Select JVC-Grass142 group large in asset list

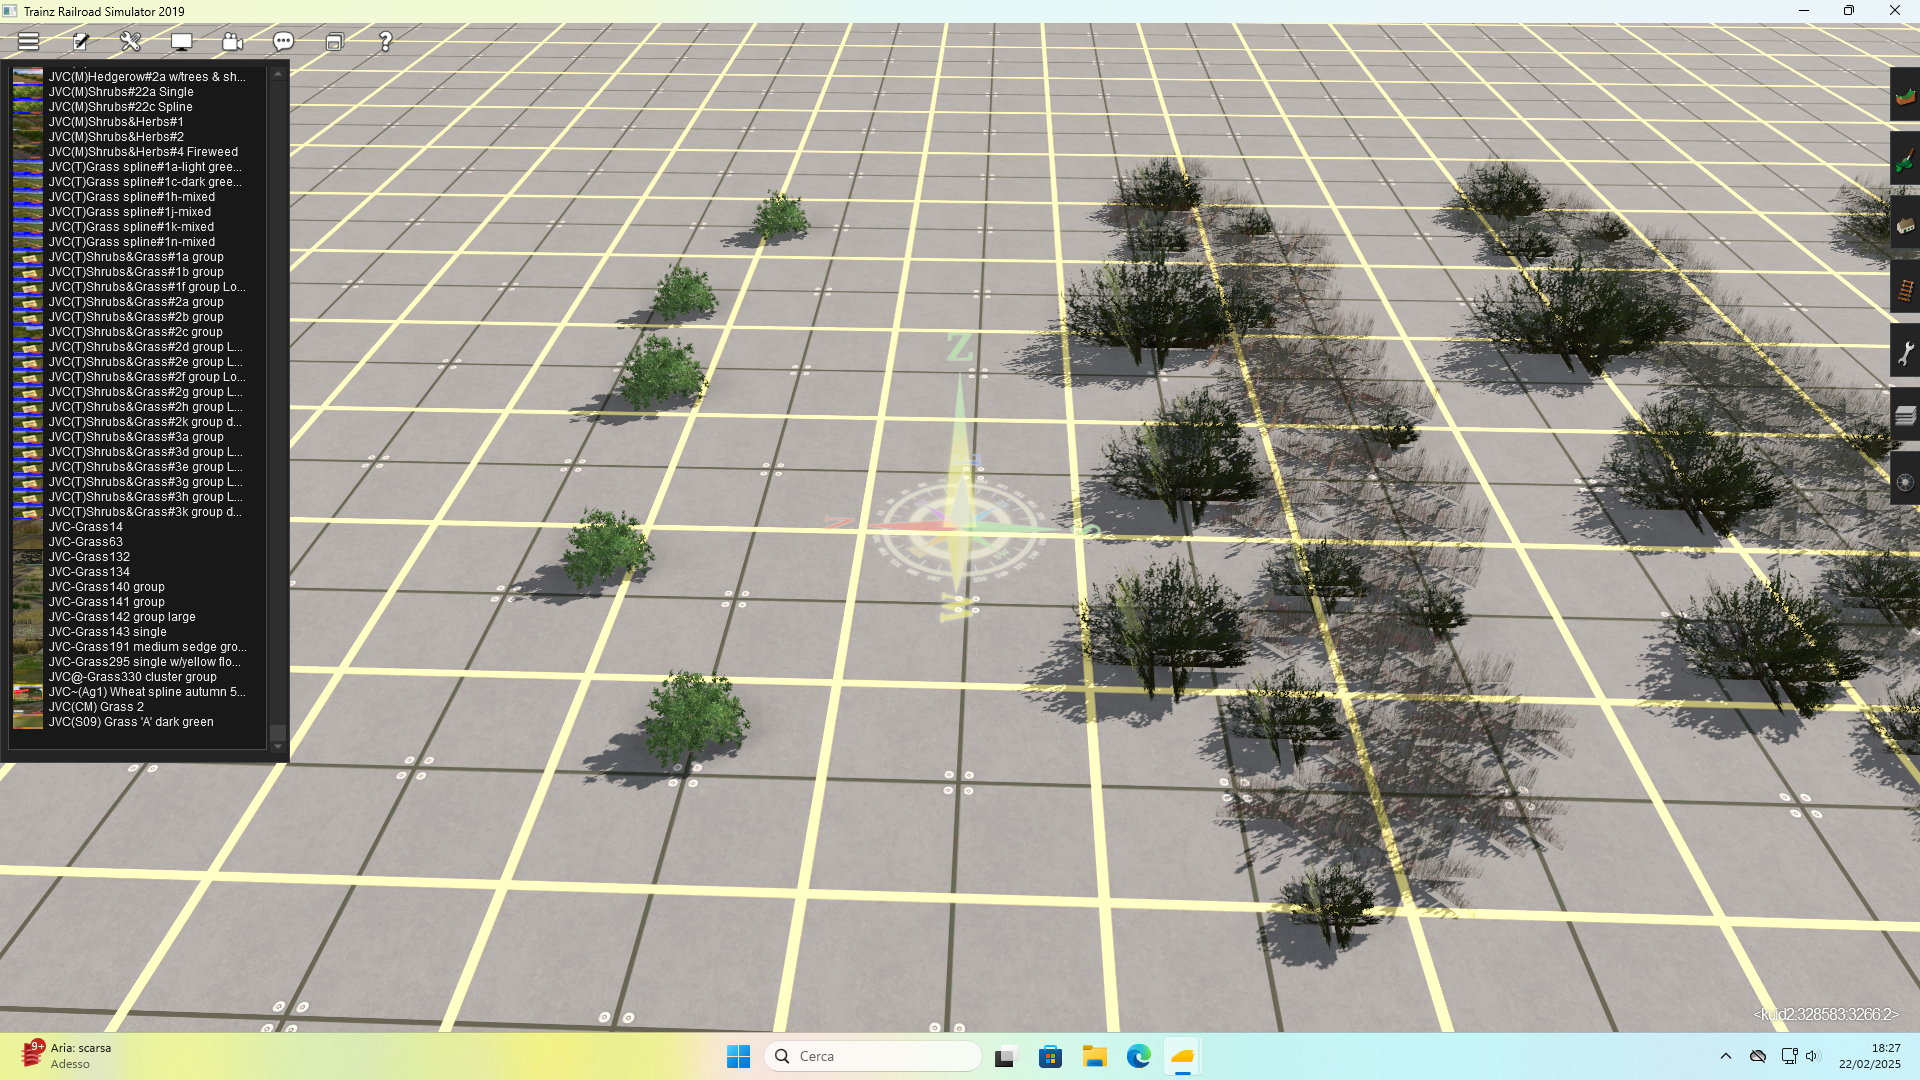(x=122, y=617)
